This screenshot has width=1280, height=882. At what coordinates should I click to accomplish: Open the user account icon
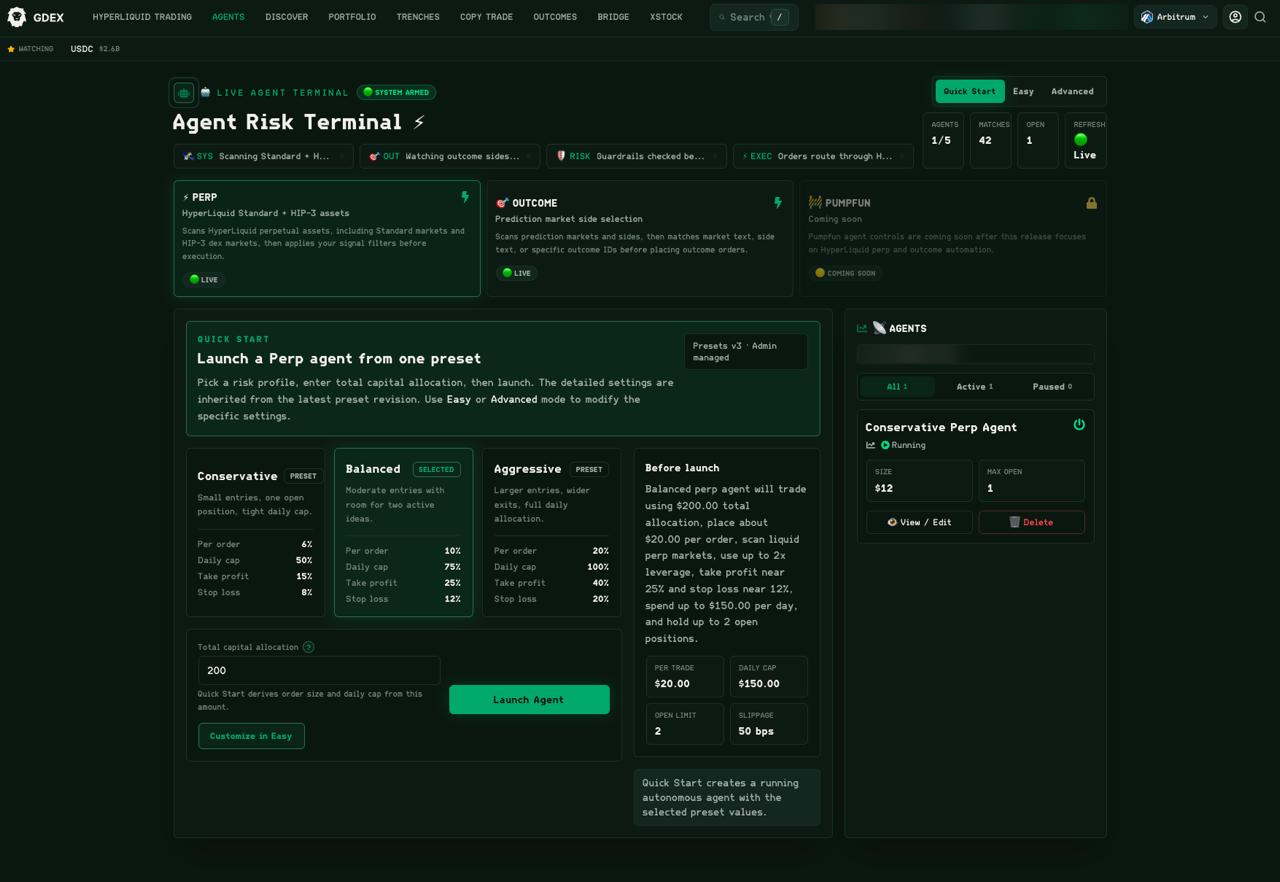pos(1235,17)
